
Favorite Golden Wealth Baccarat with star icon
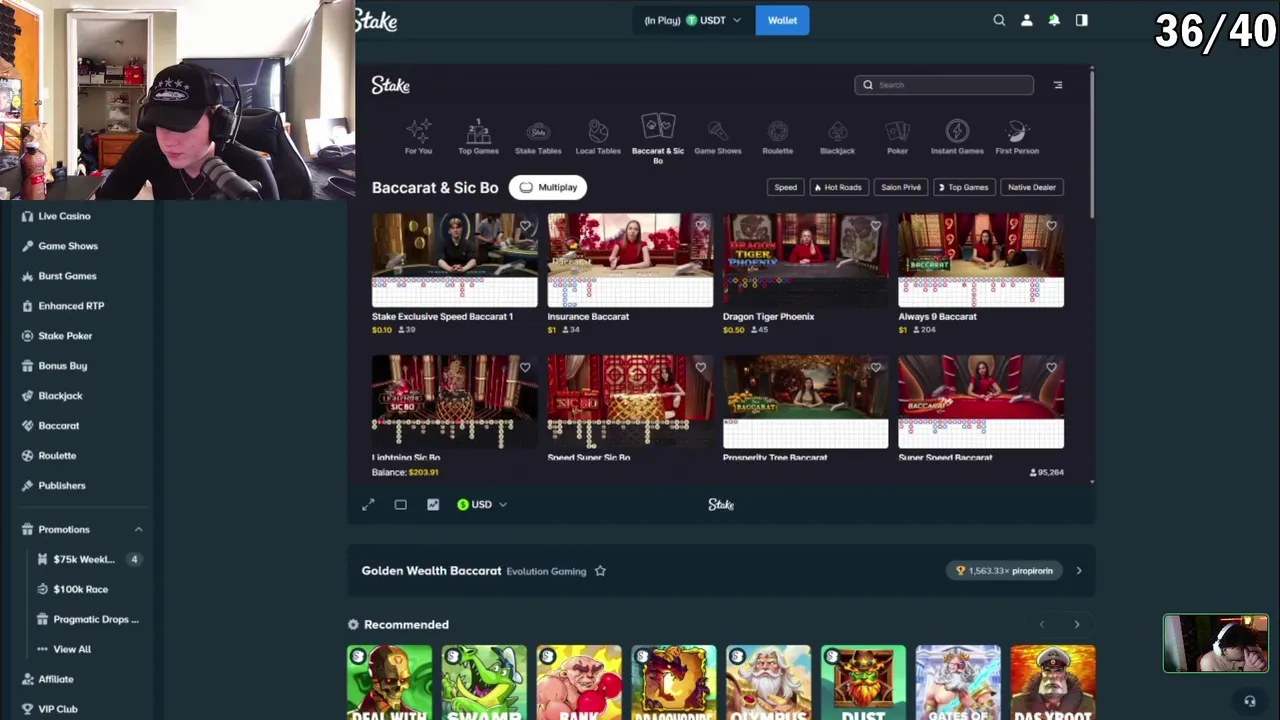[x=600, y=571]
